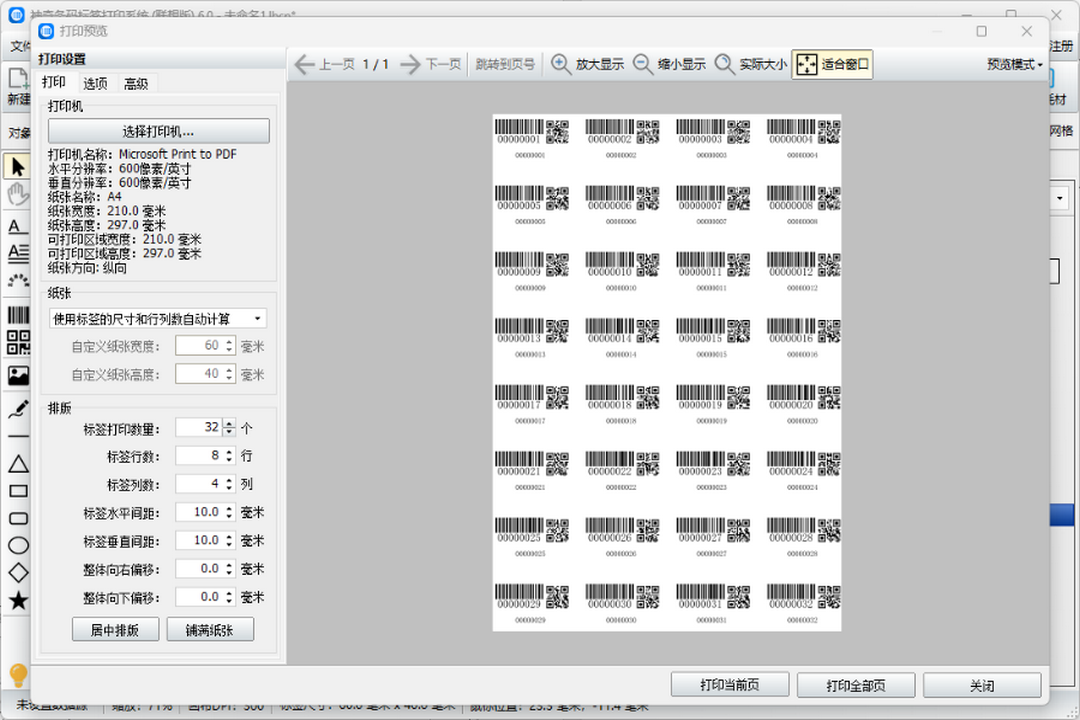
Task: Decrease the label rows (标签行数) stepper
Action: coord(230,460)
